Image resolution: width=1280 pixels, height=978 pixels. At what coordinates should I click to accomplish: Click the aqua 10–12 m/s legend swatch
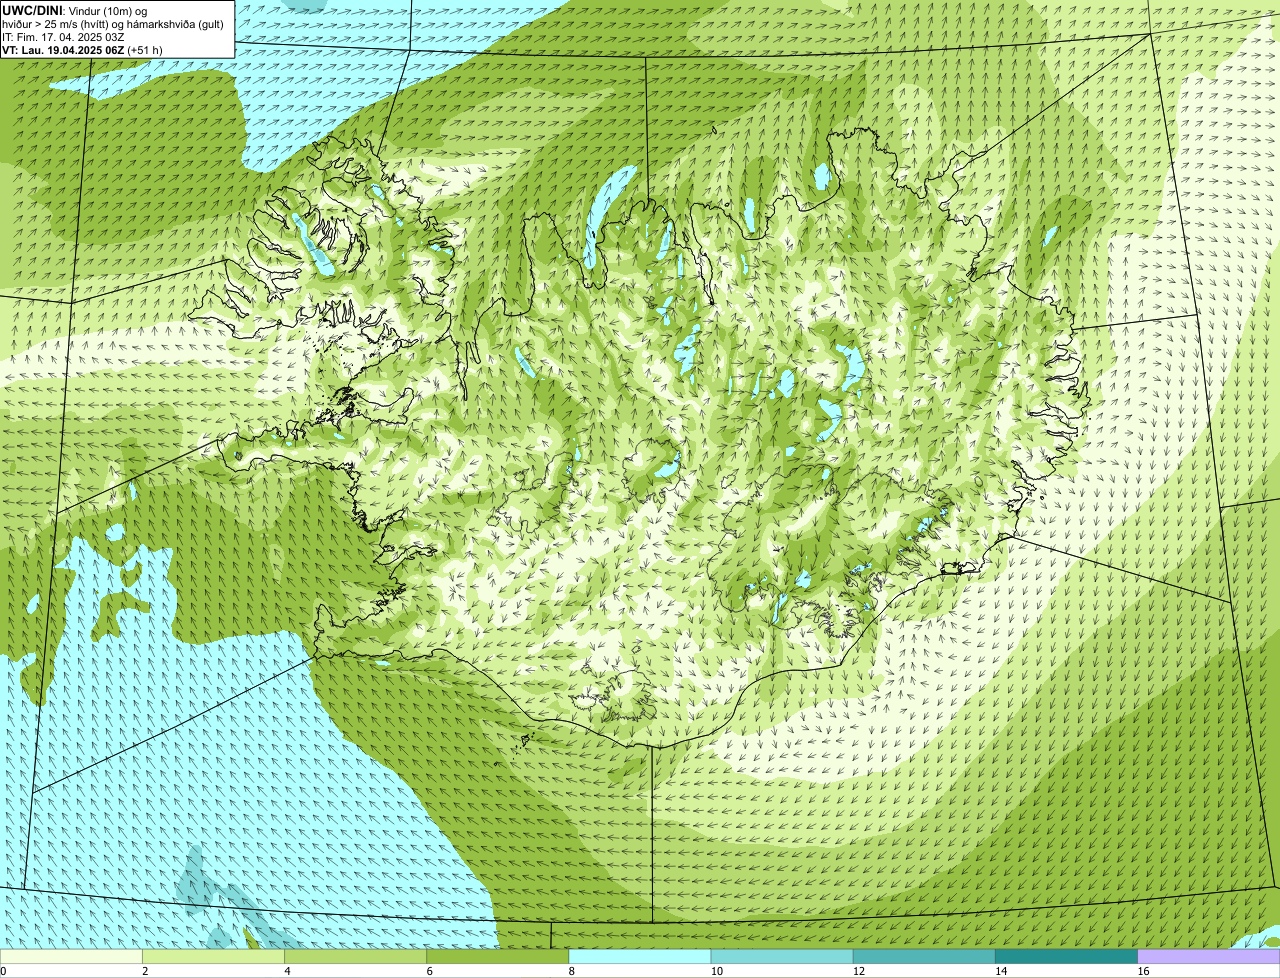(782, 957)
